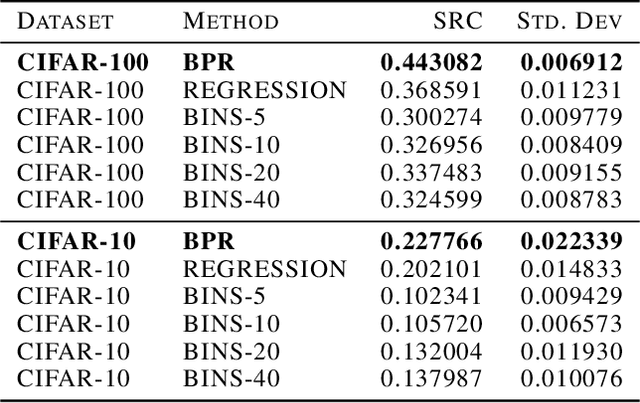Viewport: 640px width, 403px height.
Task: Click the SRC value 0.202101
Action: [x=431, y=268]
